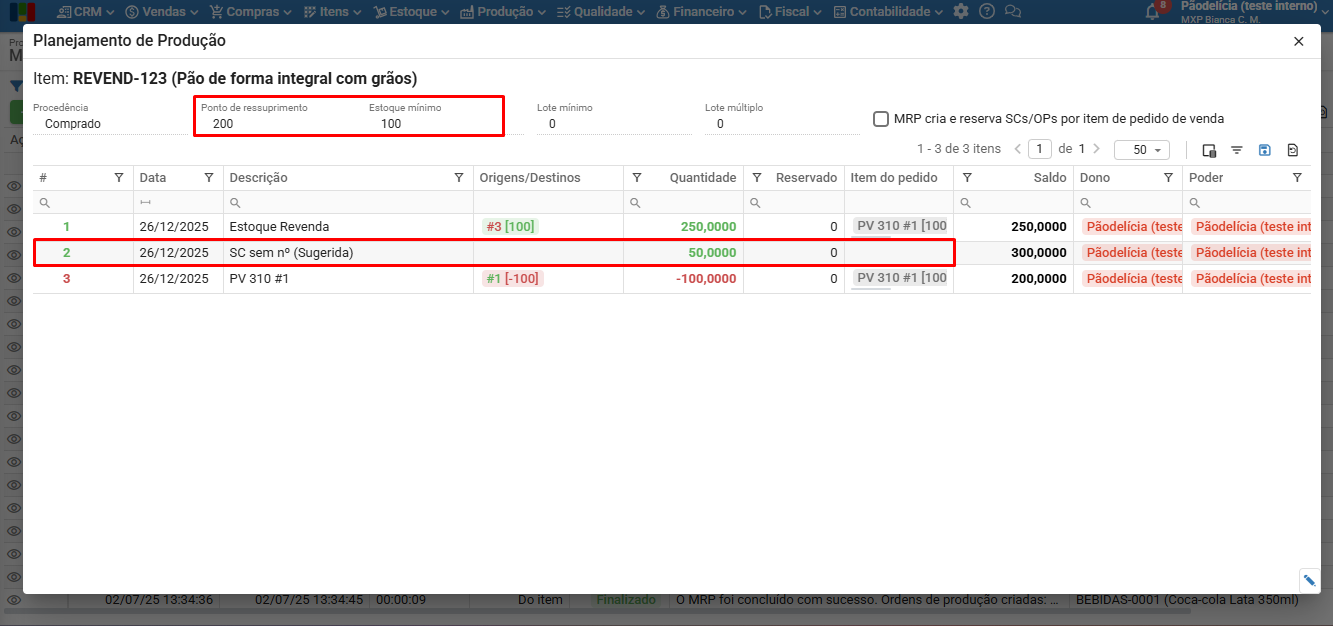The height and width of the screenshot is (626, 1333).
Task: Click the filter icon beside Quantidade header
Action: [637, 177]
